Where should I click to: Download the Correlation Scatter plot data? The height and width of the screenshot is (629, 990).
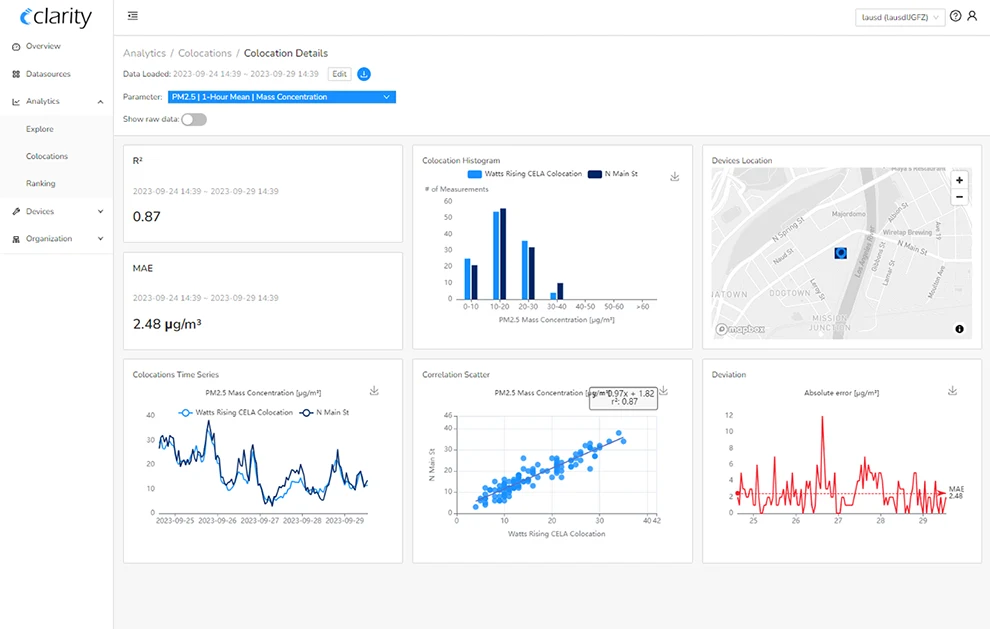pos(663,391)
